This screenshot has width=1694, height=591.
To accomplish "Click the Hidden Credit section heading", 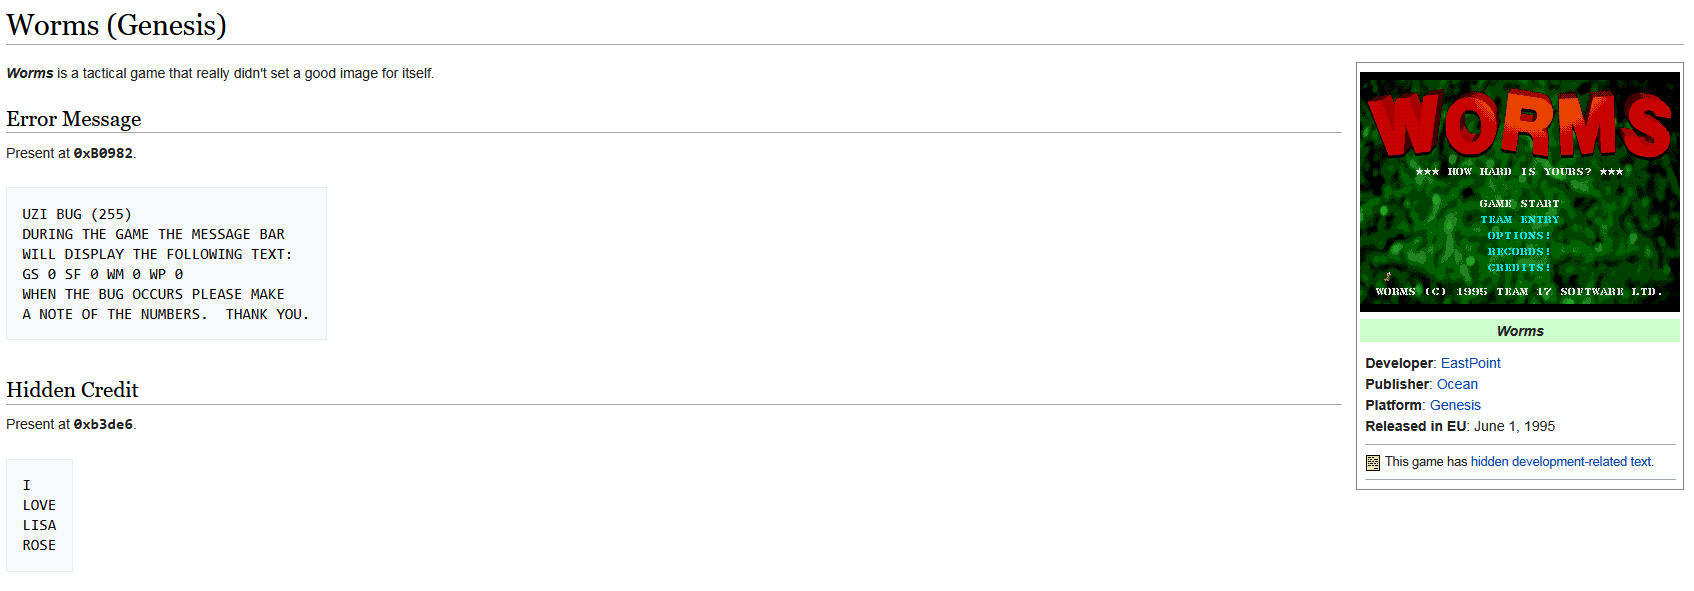I will 72,390.
